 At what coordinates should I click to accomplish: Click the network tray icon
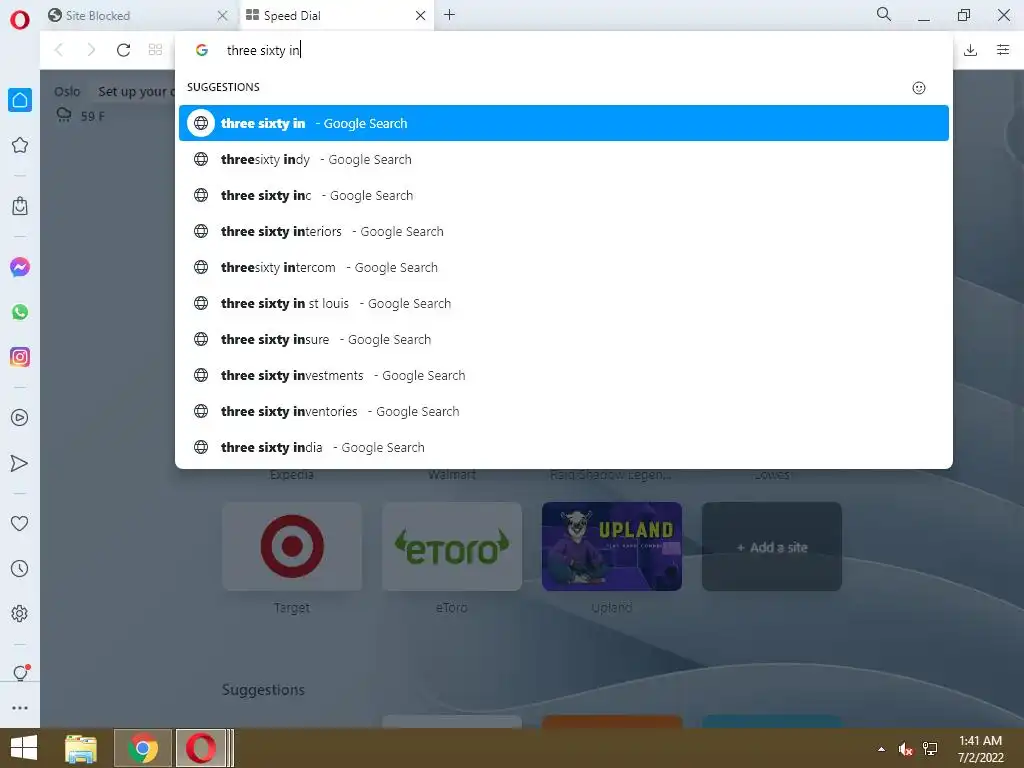click(930, 749)
